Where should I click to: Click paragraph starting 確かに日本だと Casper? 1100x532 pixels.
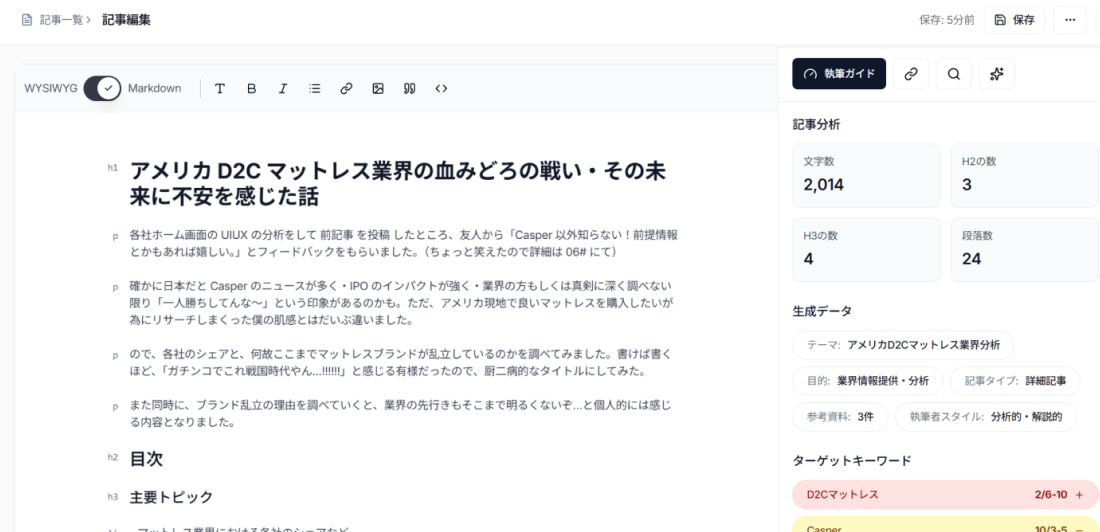402,303
